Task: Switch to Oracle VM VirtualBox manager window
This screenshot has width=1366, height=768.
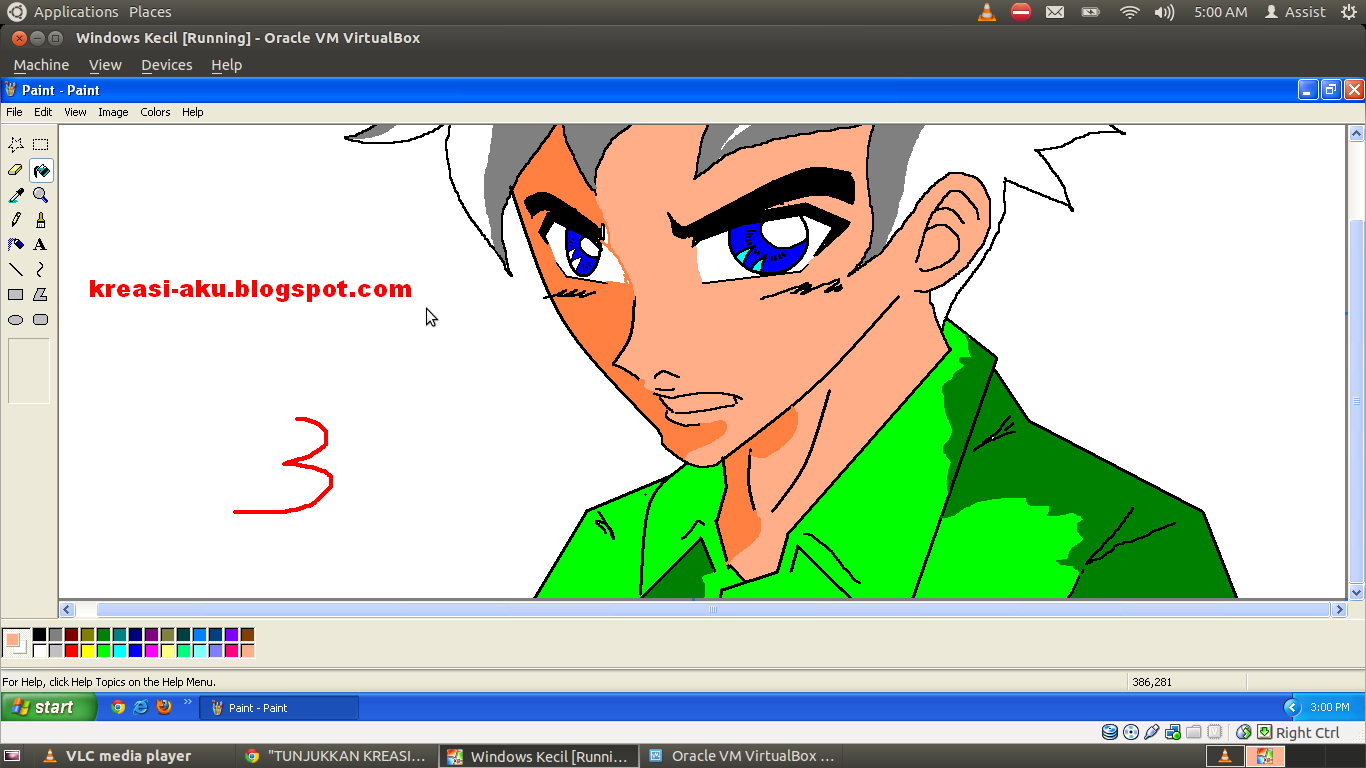Action: (x=740, y=756)
